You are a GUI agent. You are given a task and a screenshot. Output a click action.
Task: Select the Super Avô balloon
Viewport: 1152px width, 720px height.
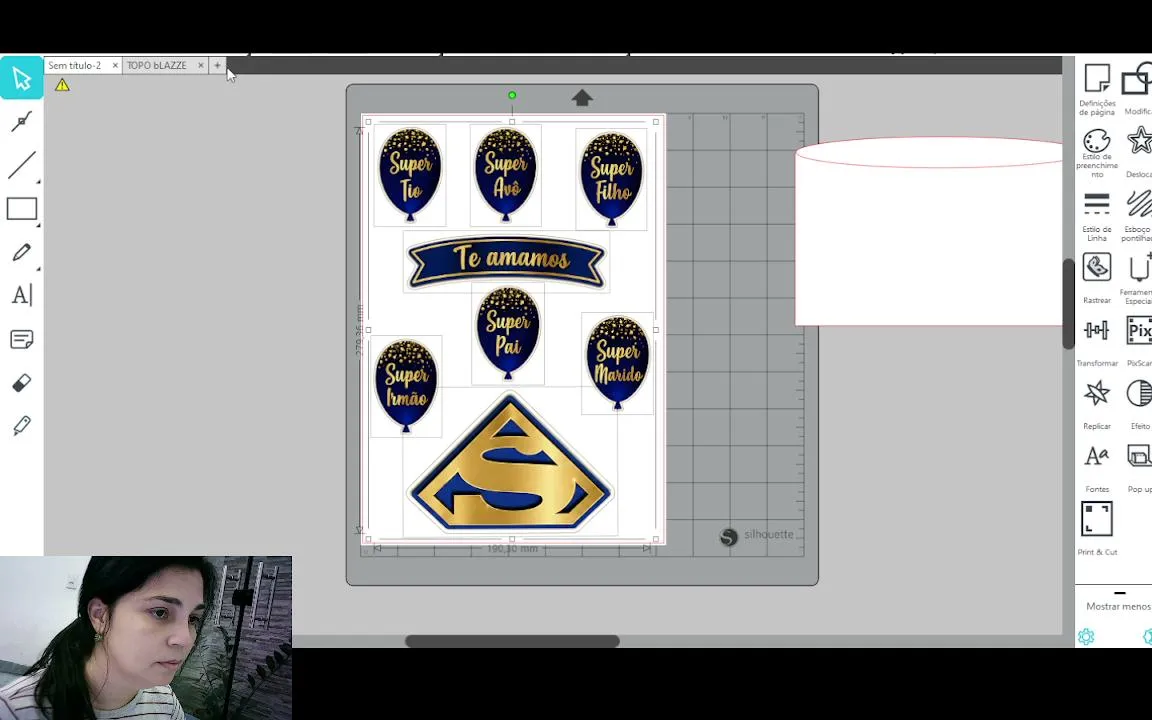click(505, 175)
